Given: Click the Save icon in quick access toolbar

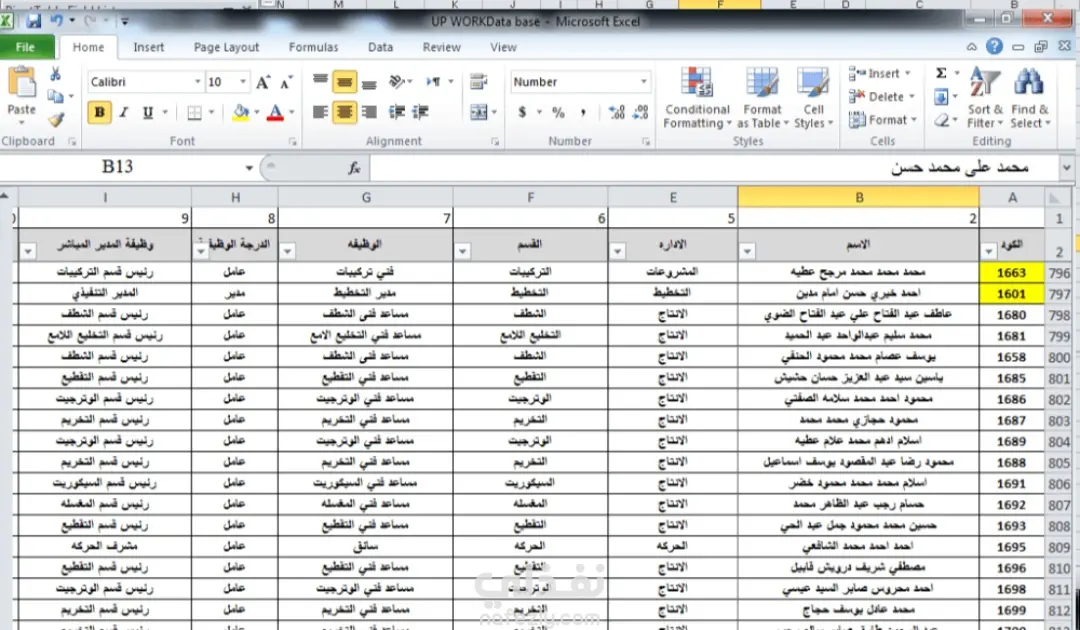Looking at the screenshot, I should tap(33, 21).
